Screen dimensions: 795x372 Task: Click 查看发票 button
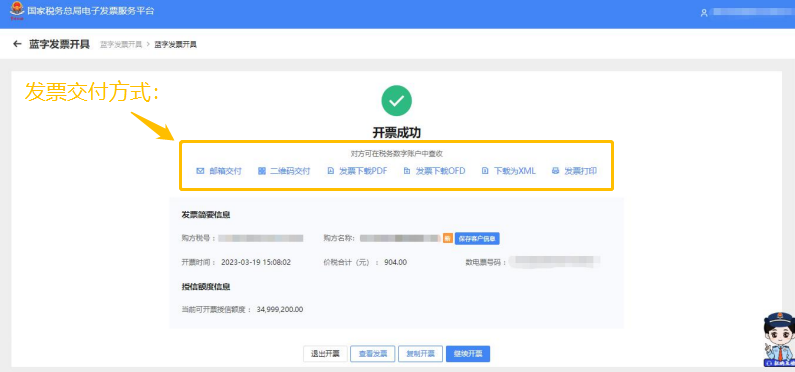(x=373, y=354)
